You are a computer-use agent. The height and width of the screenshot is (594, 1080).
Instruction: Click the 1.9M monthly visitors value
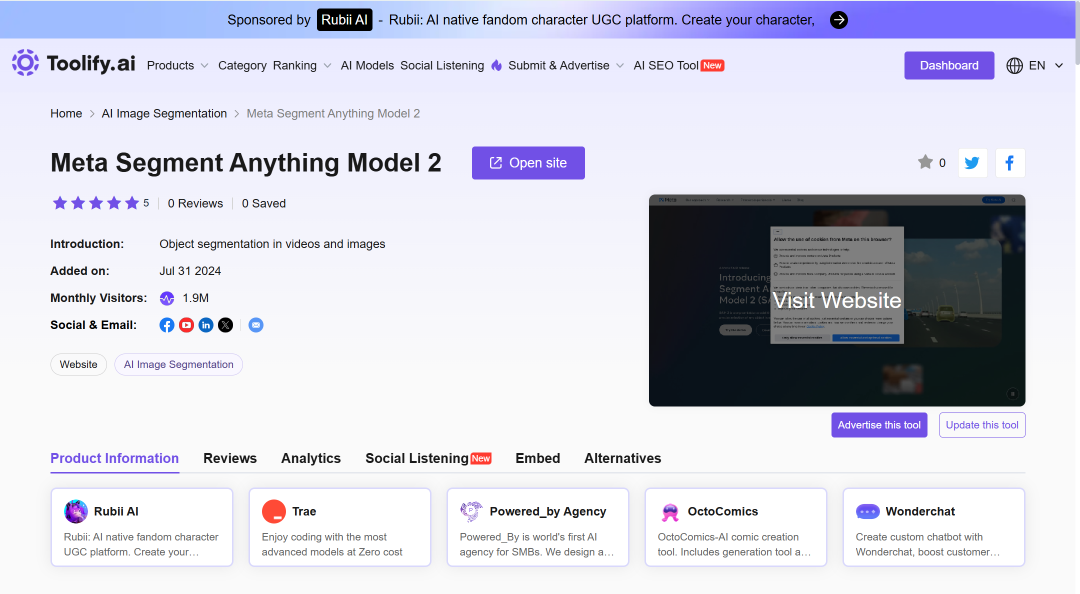196,298
